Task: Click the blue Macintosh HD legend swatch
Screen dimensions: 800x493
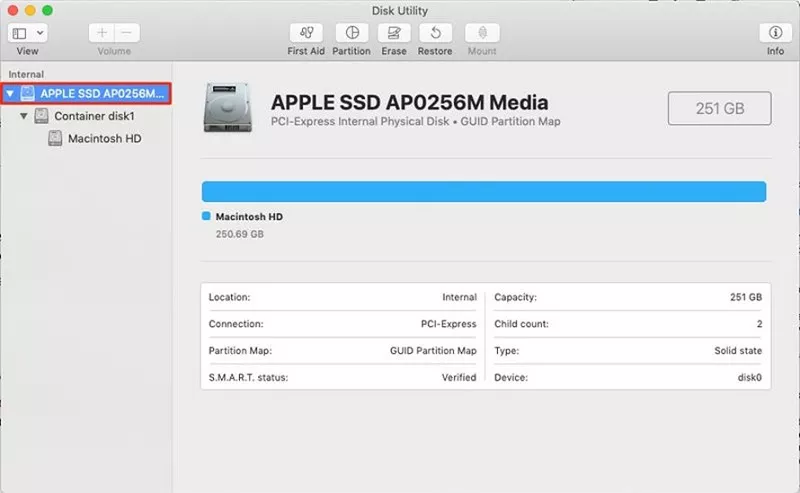Action: point(206,216)
